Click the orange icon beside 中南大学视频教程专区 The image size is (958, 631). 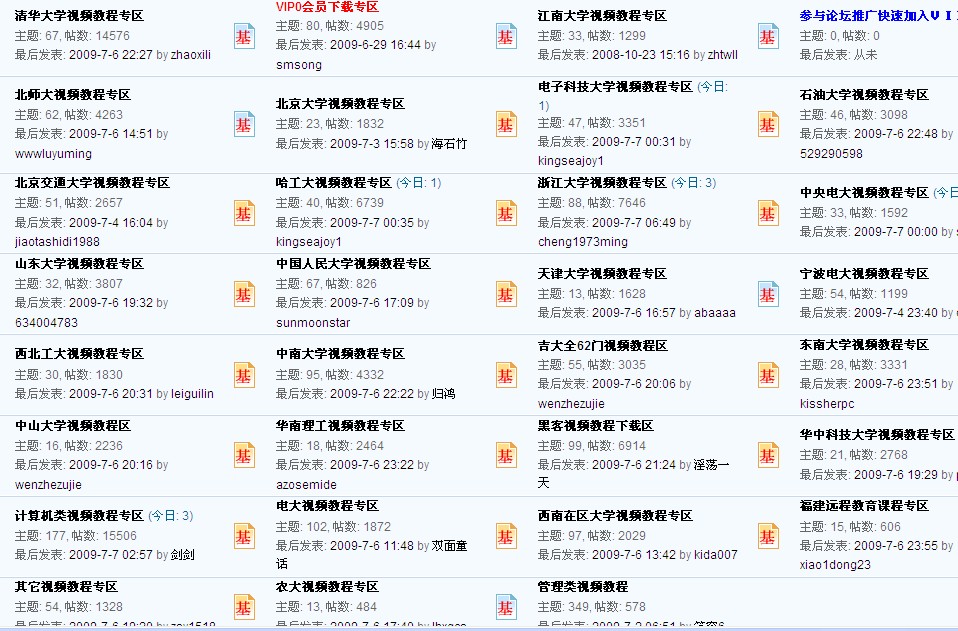(244, 375)
